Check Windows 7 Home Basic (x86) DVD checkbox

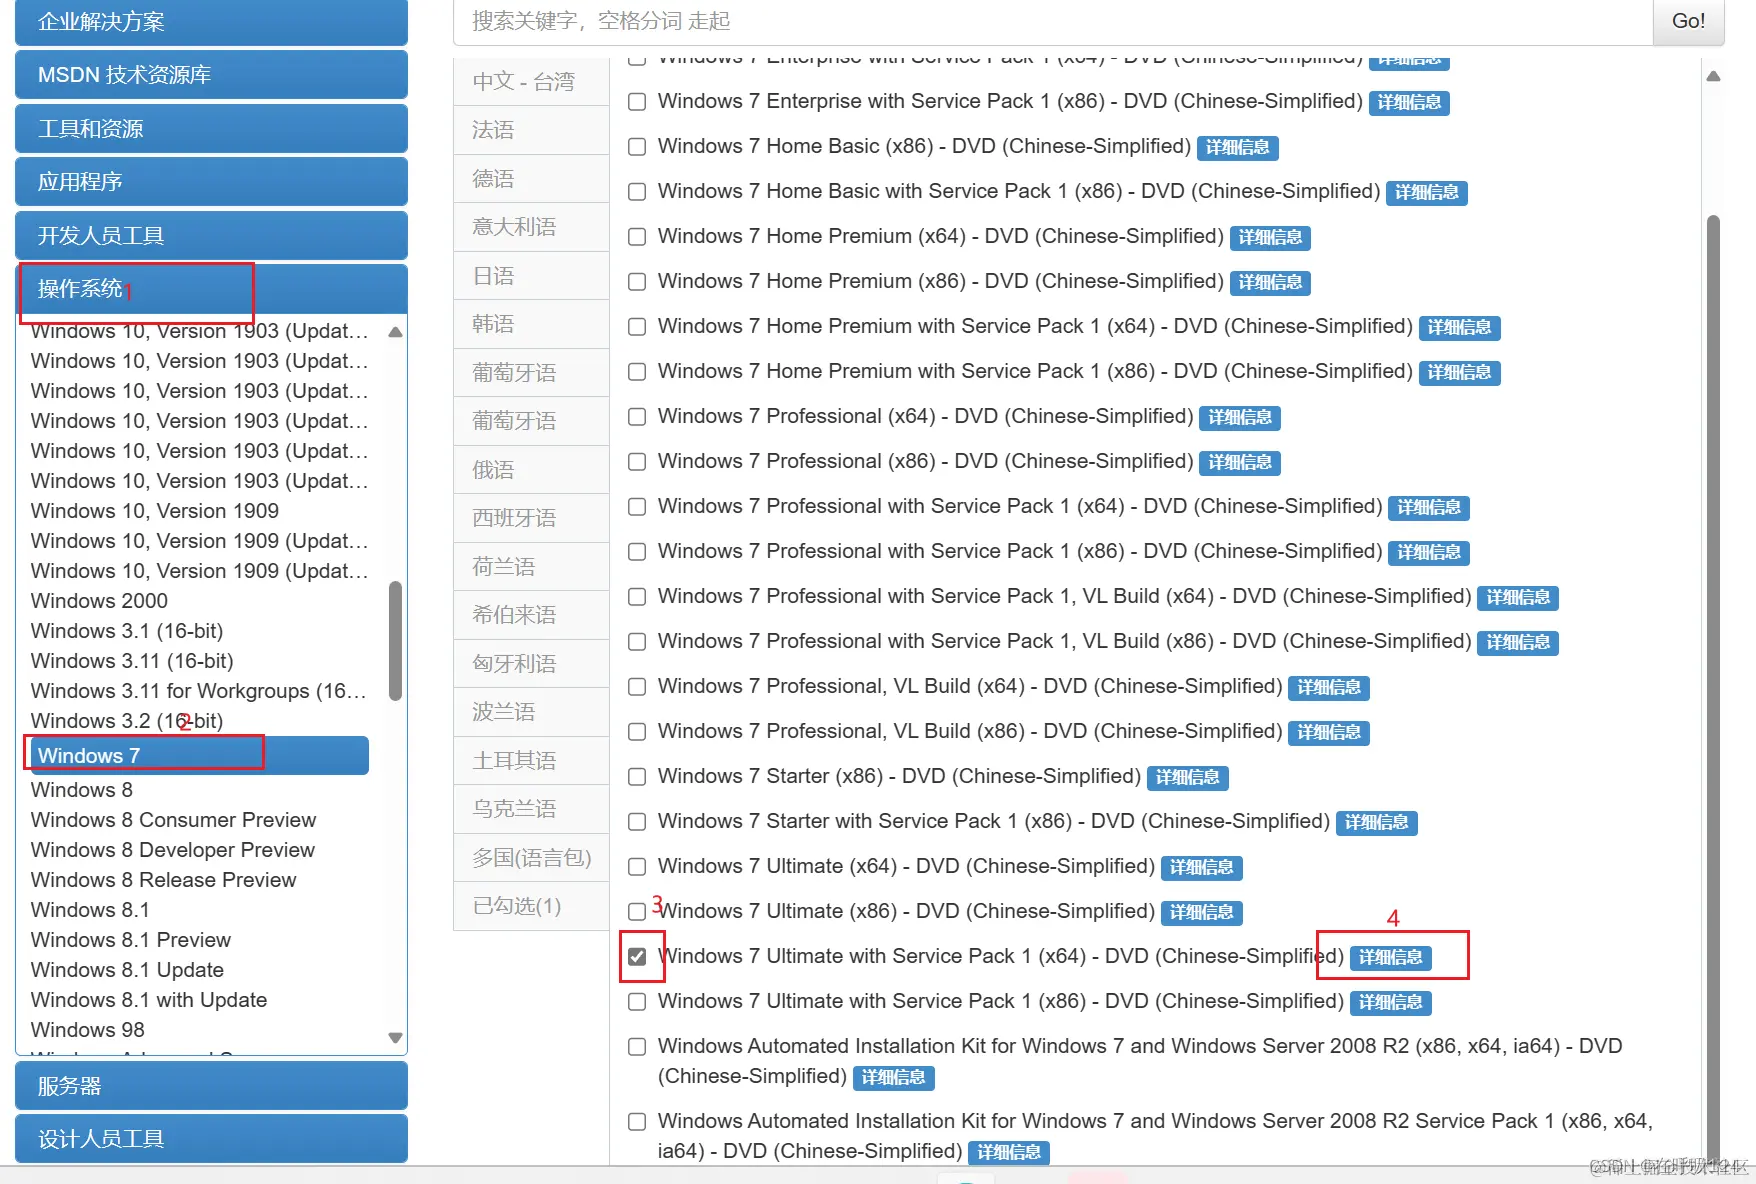(x=637, y=147)
